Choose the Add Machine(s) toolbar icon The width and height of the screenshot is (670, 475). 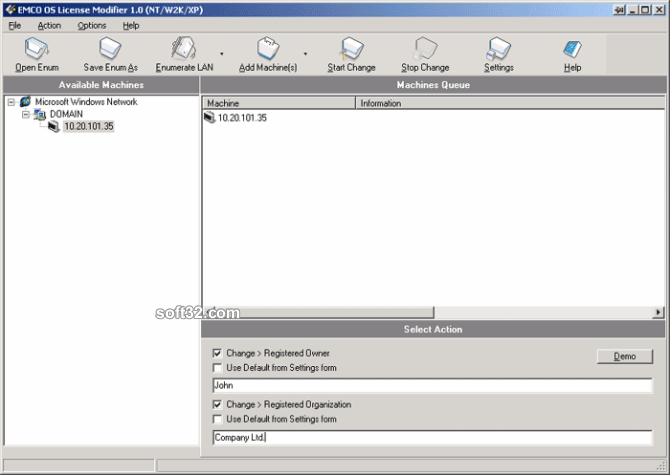click(268, 48)
